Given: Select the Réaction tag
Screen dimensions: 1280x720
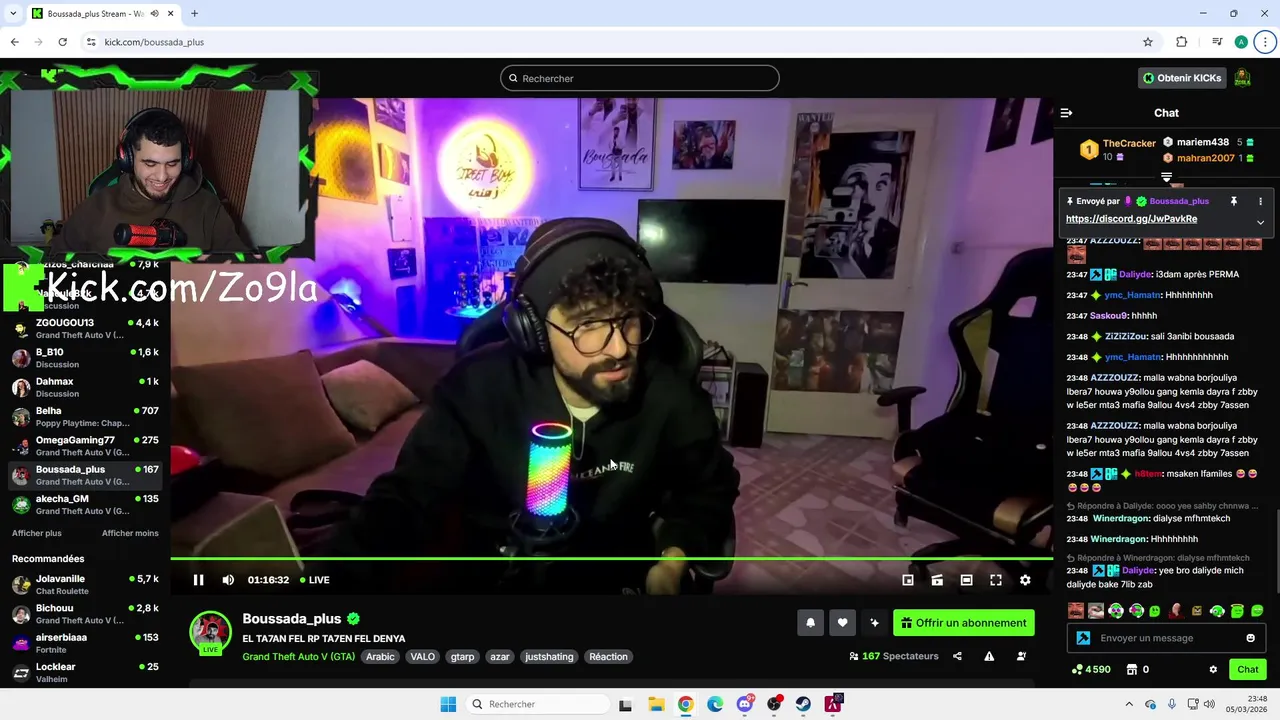Looking at the screenshot, I should pos(608,657).
